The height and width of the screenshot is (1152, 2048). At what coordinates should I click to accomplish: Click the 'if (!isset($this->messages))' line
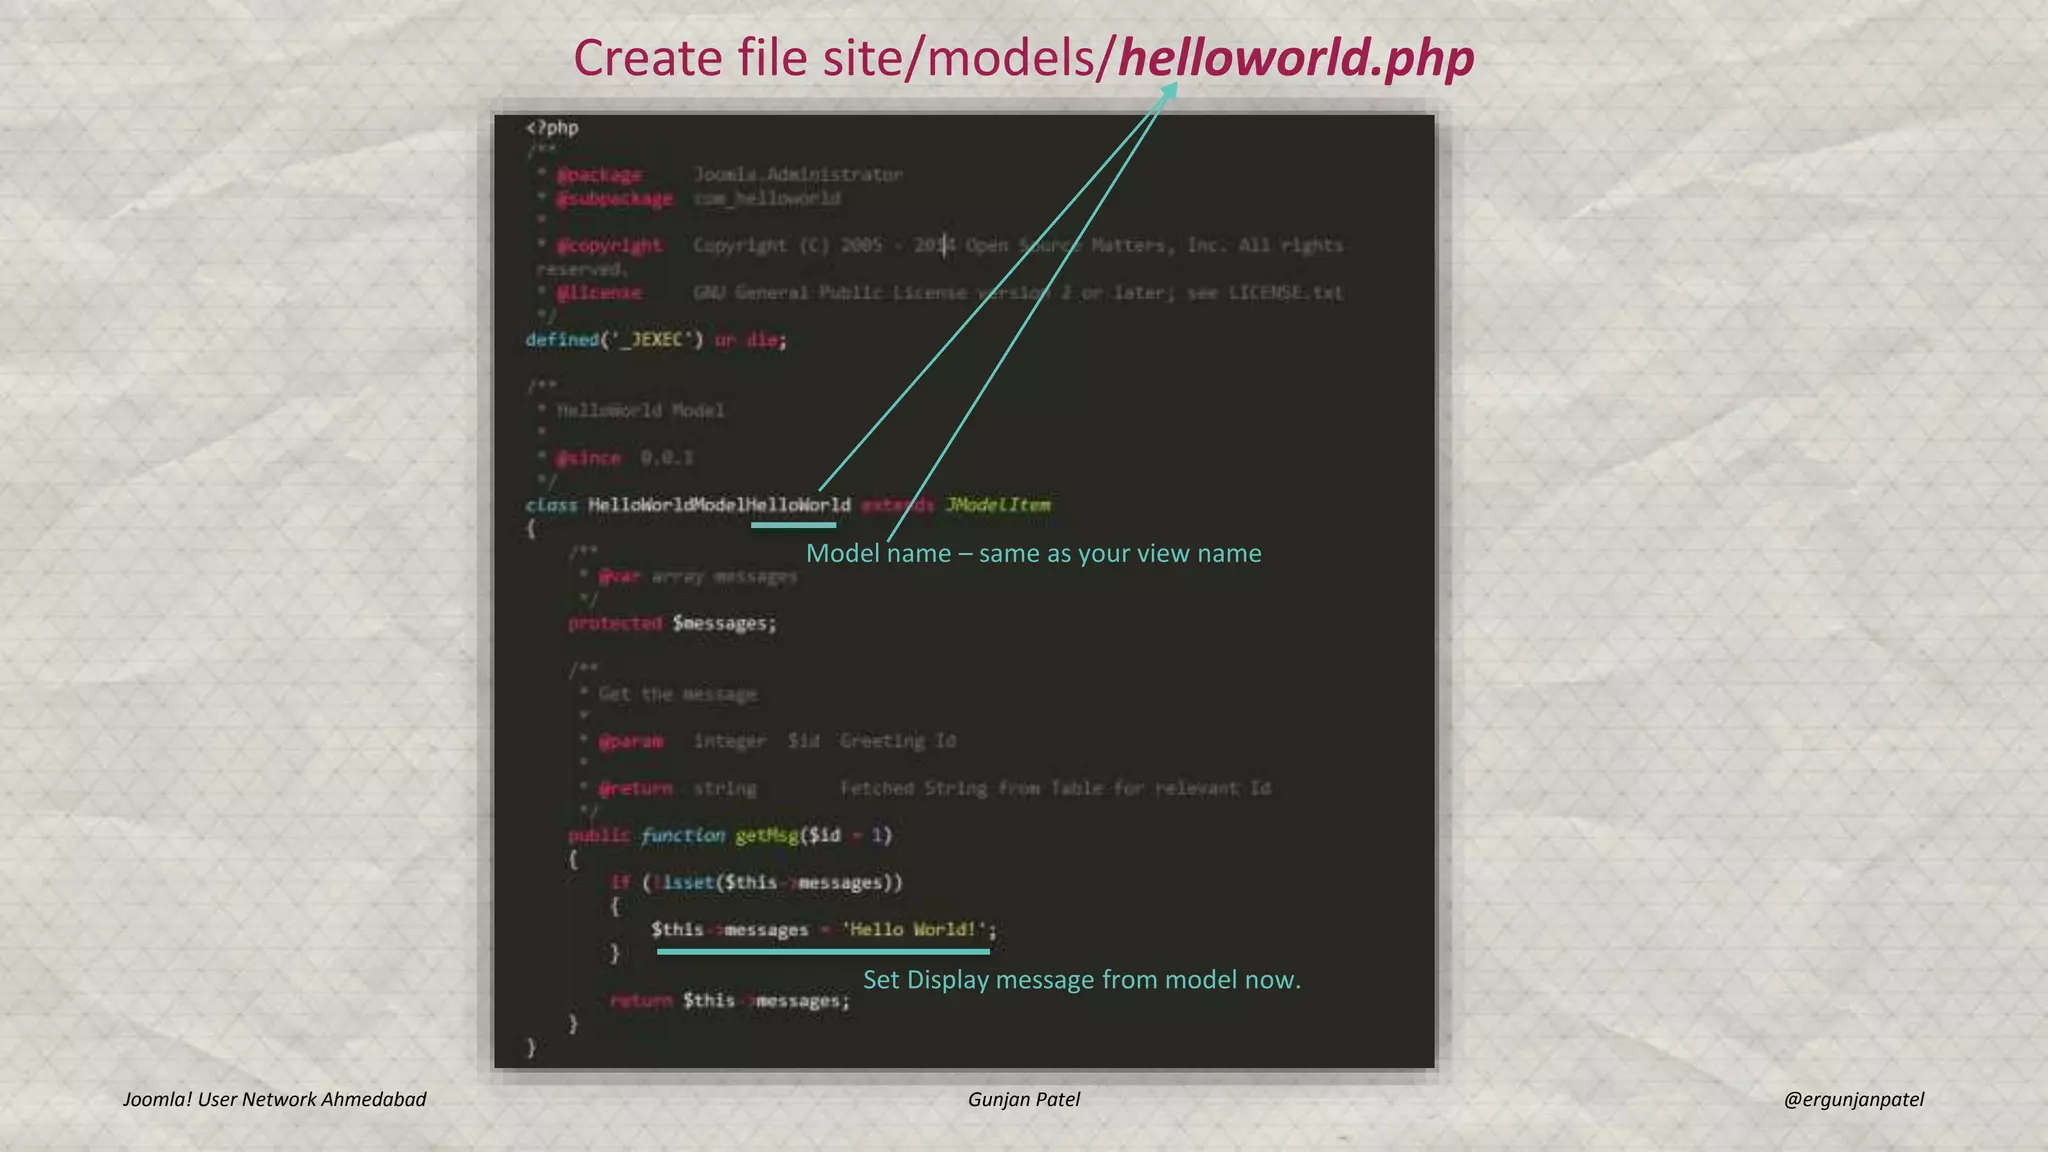[x=756, y=882]
